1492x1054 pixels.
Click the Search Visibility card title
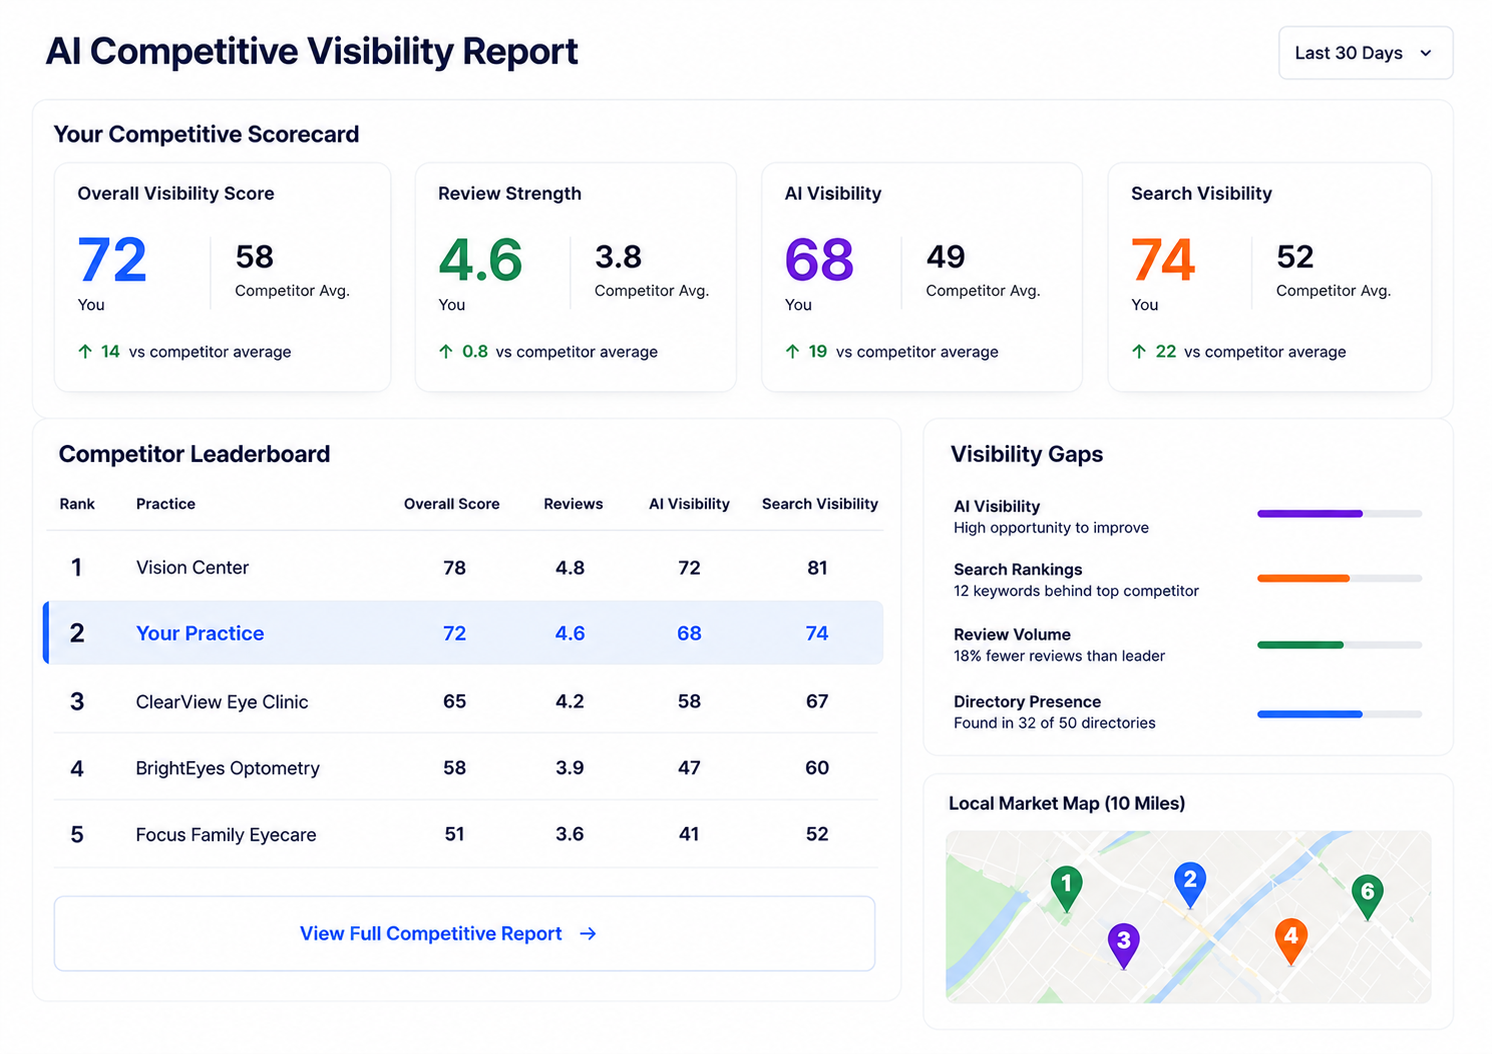1201,194
